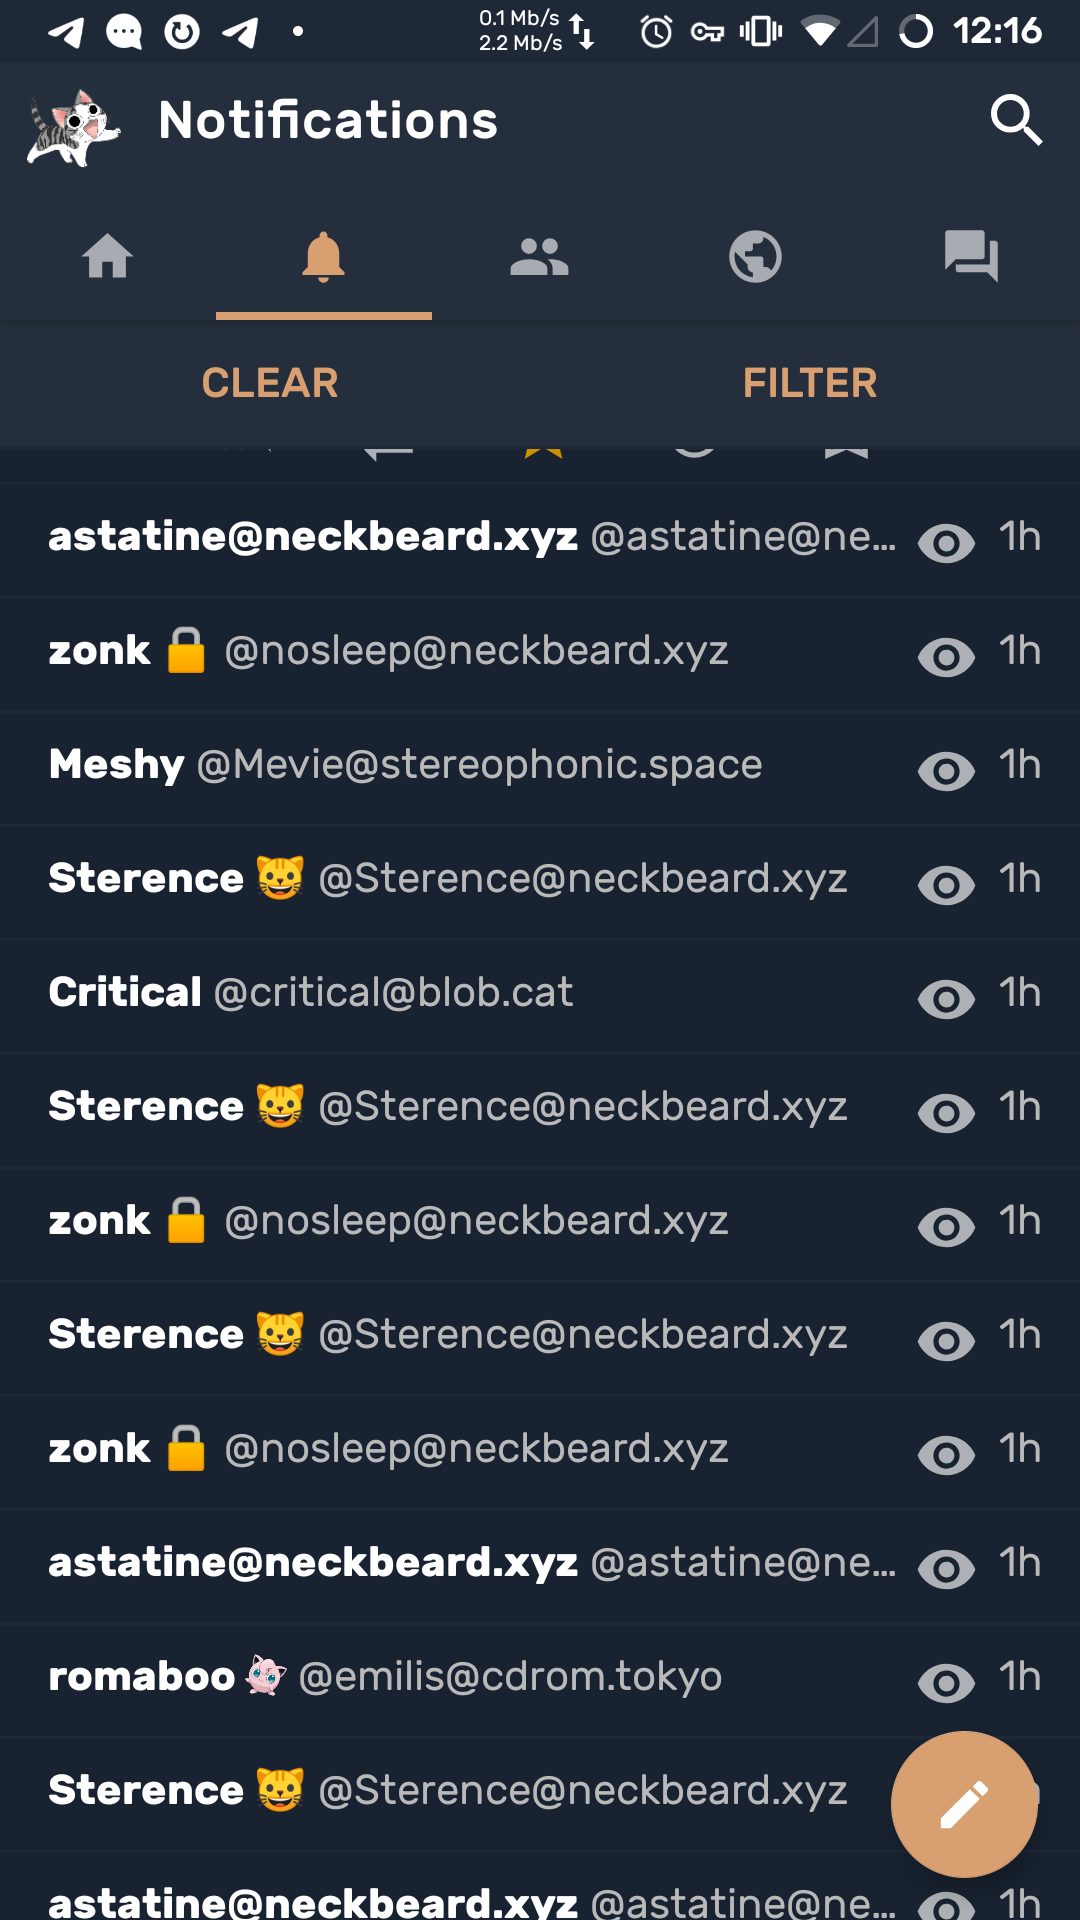
Task: Tap the search magnifier icon
Action: (x=1016, y=121)
